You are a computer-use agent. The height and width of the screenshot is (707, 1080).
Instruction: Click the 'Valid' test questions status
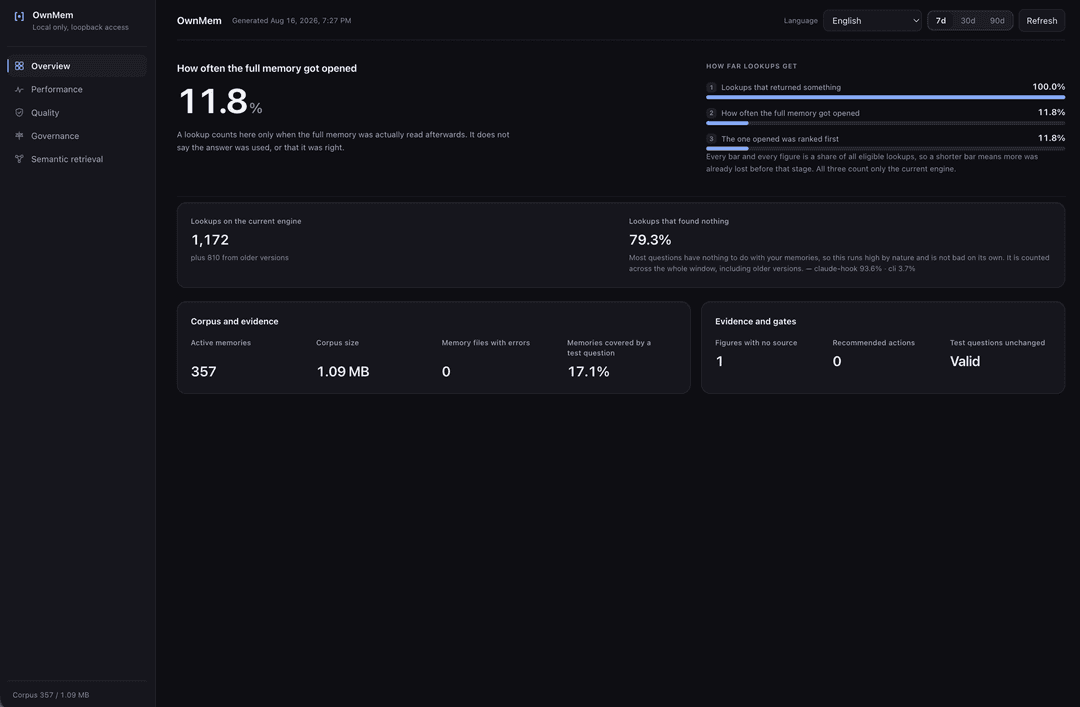[965, 361]
